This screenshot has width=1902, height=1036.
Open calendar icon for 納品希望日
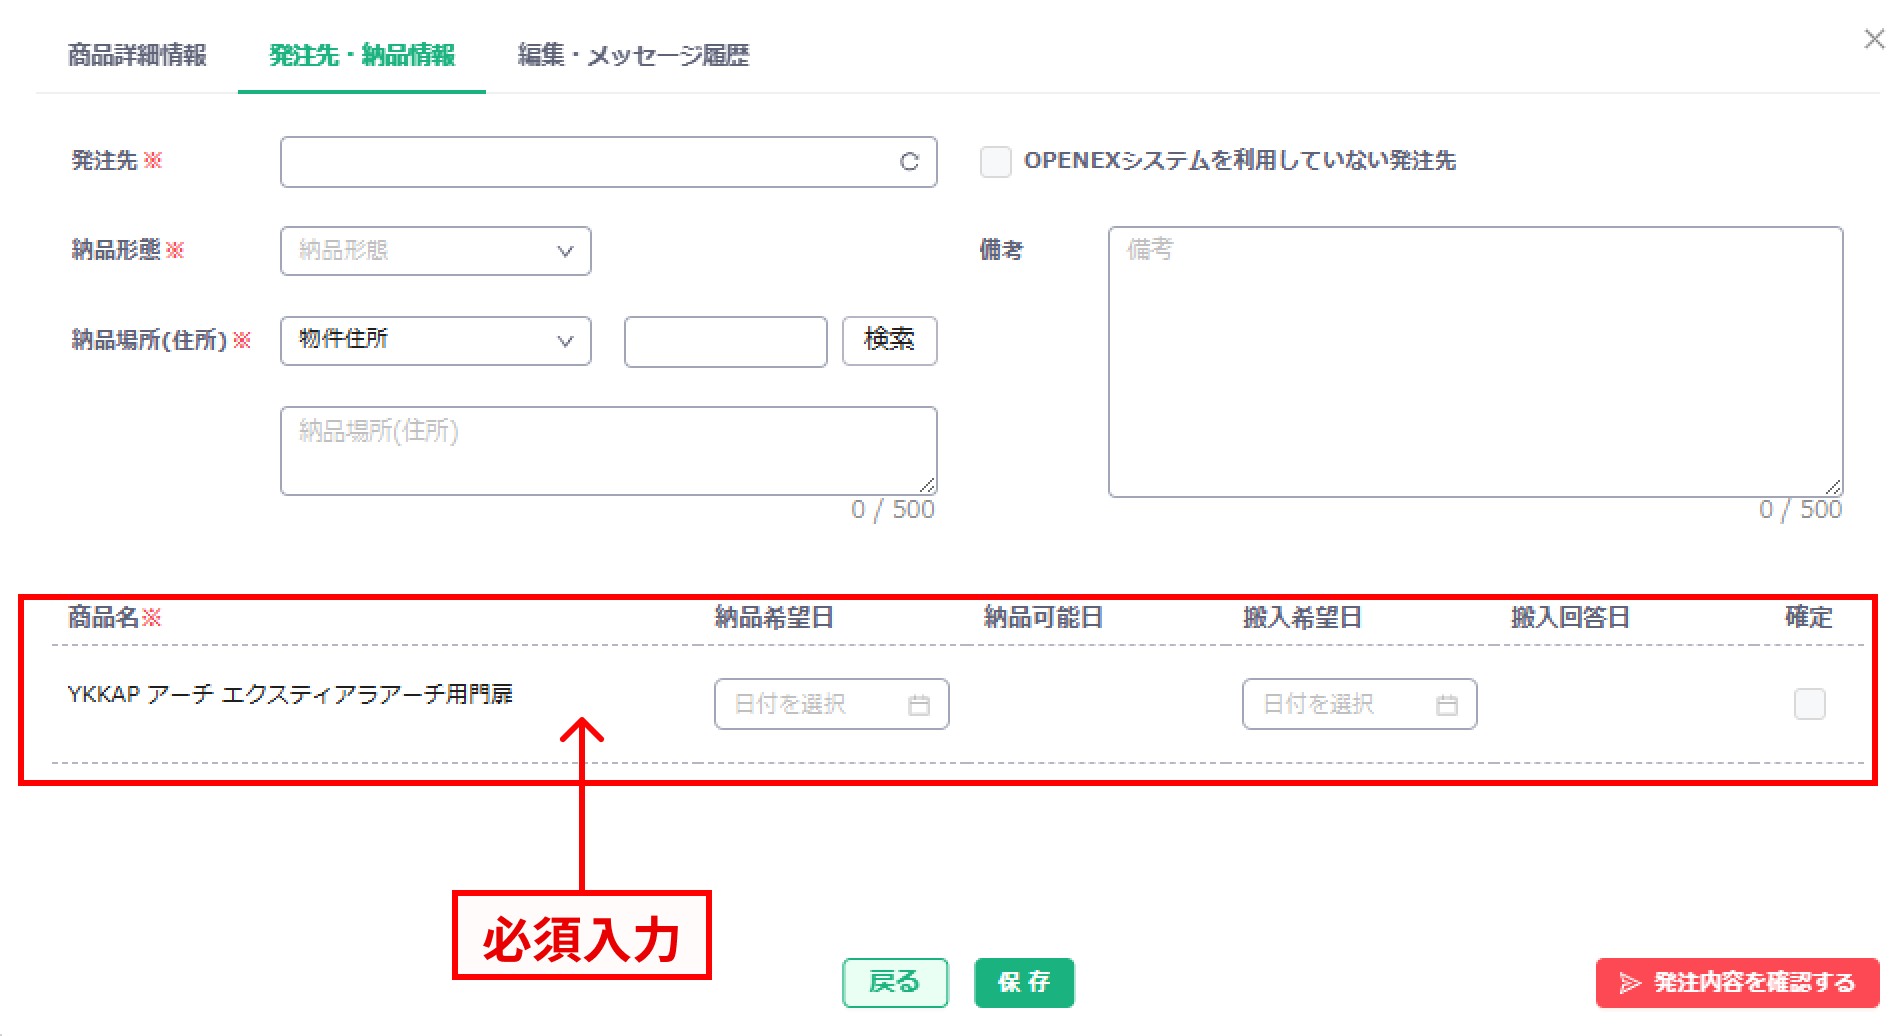tap(918, 705)
